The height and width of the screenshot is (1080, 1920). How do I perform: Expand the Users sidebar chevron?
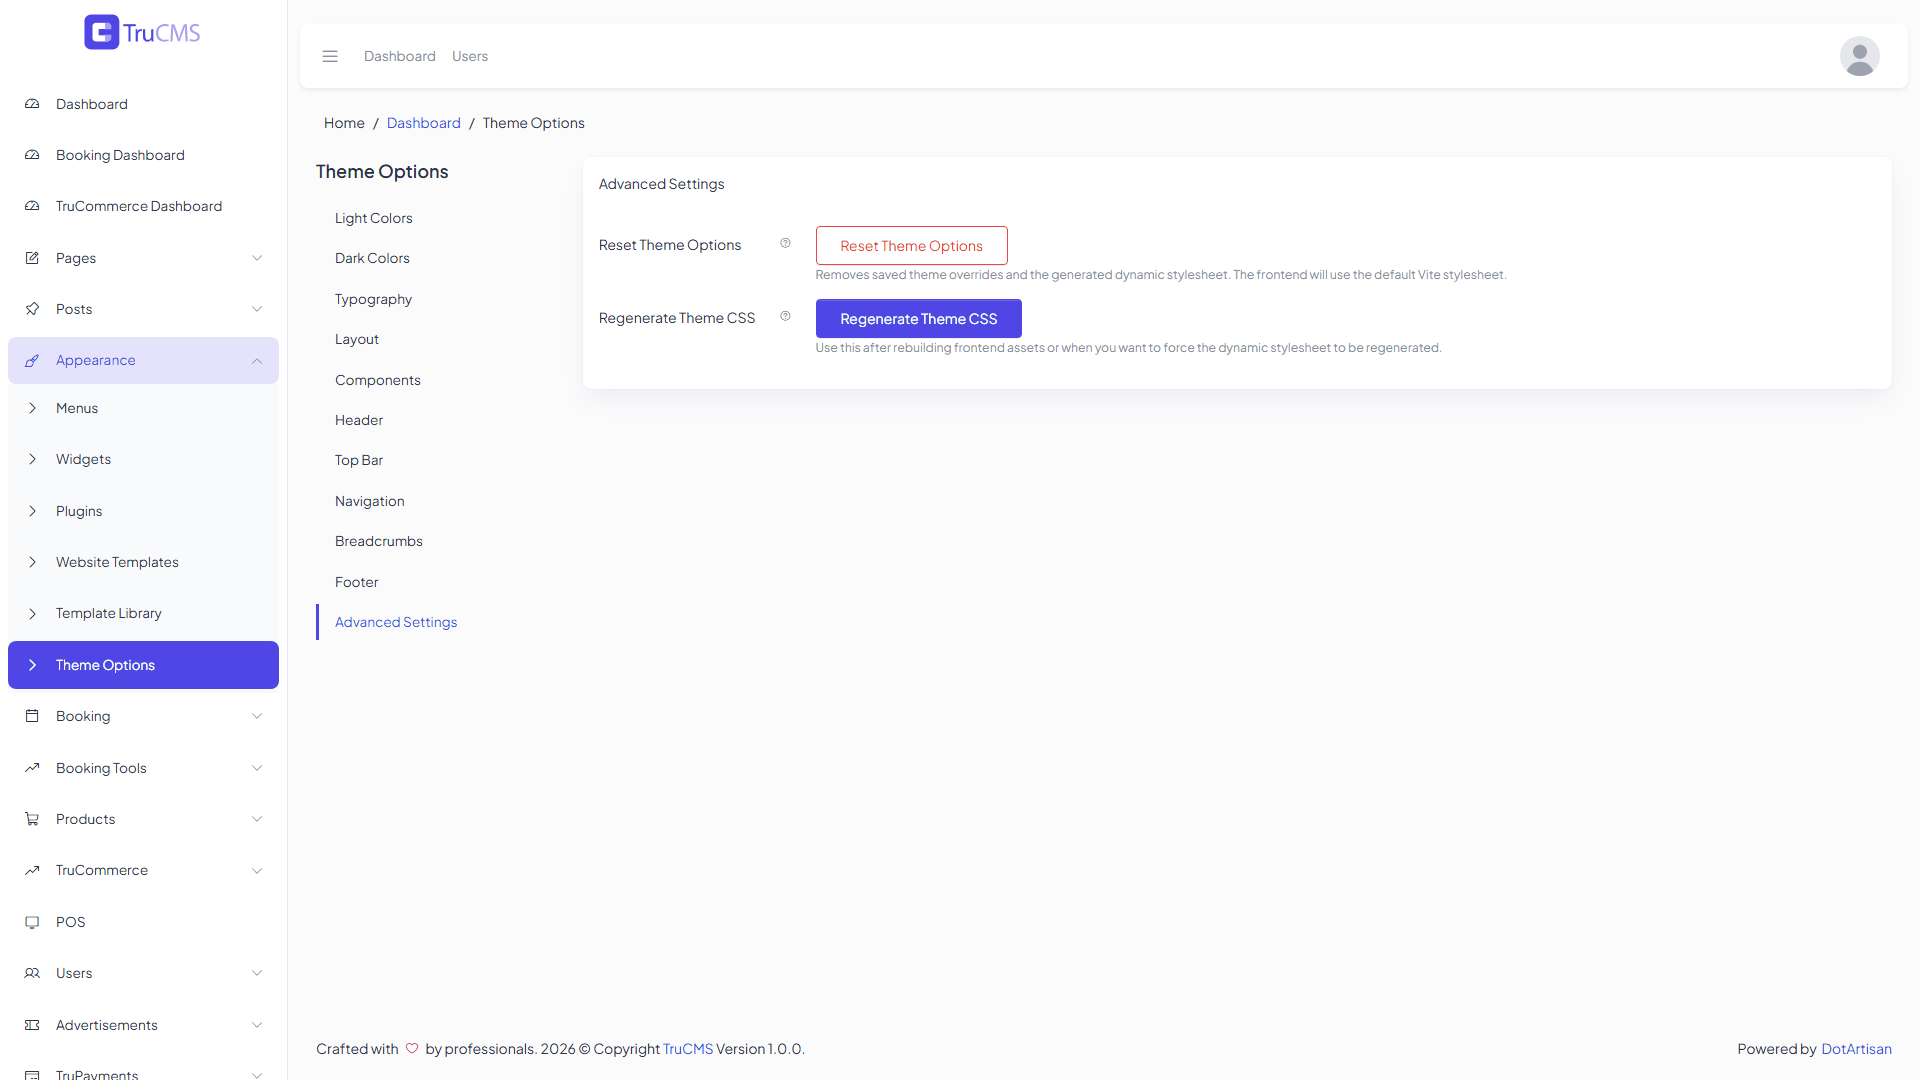(257, 973)
